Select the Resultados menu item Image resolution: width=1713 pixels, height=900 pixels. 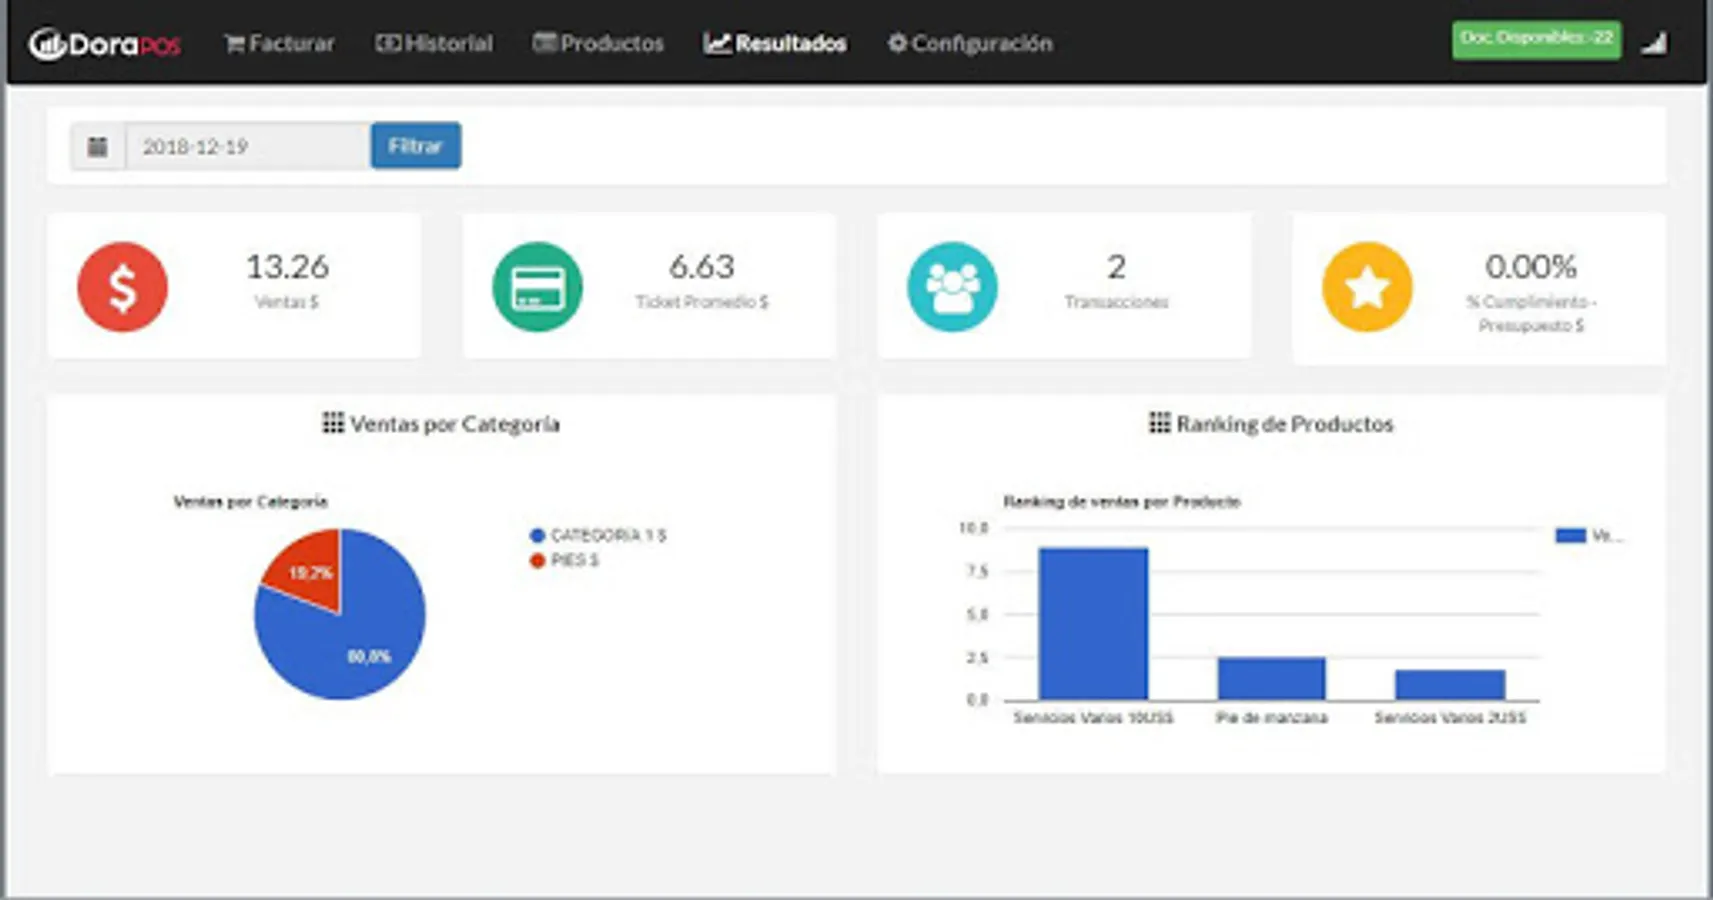point(775,44)
